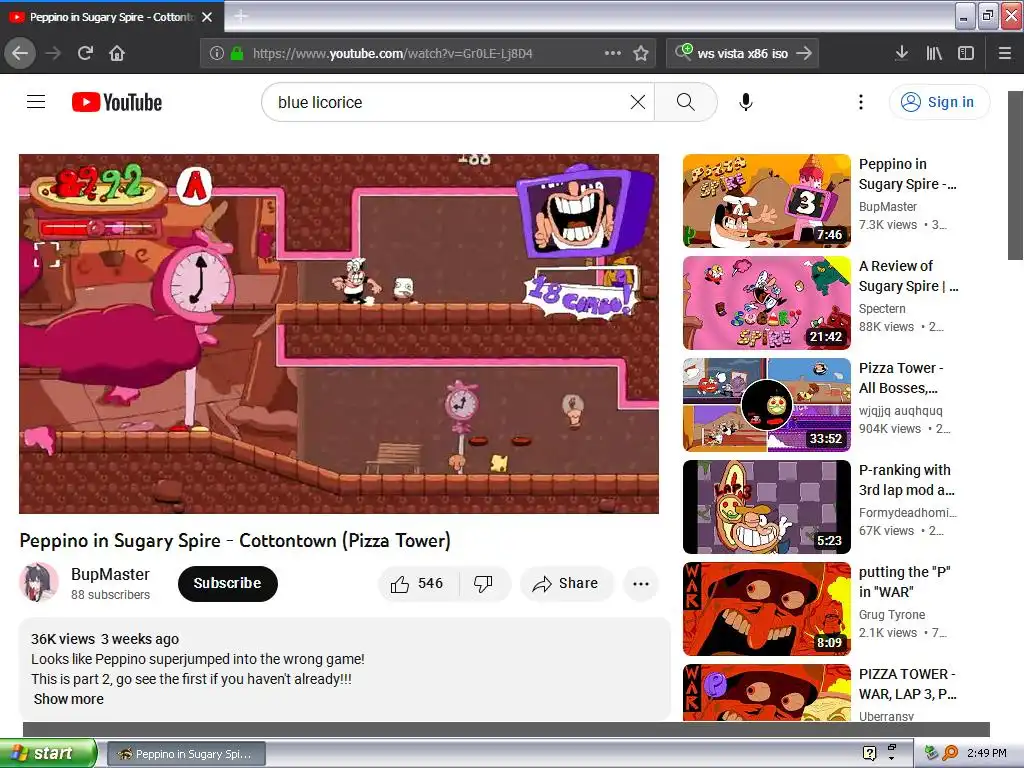The image size is (1024, 768).
Task: Open 'Pizza Tower - All Bosses' video title
Action: (x=901, y=377)
